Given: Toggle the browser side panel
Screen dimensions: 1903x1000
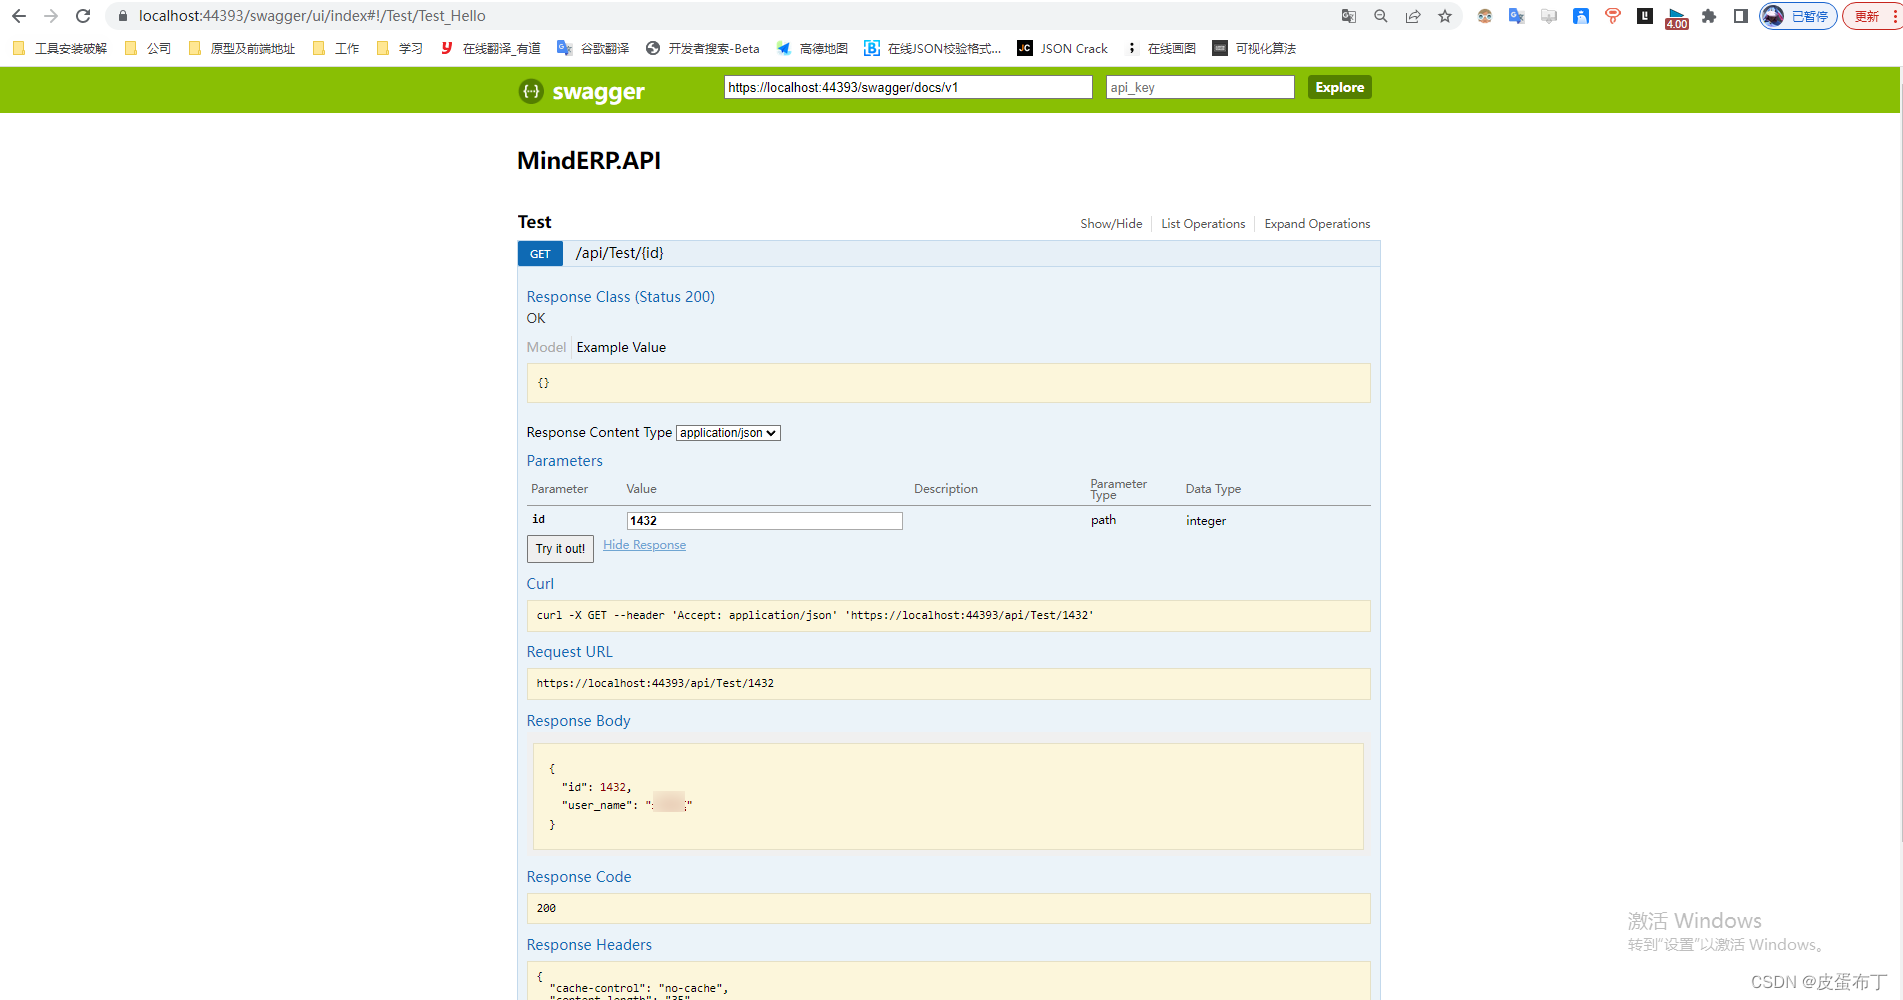Looking at the screenshot, I should [x=1741, y=16].
